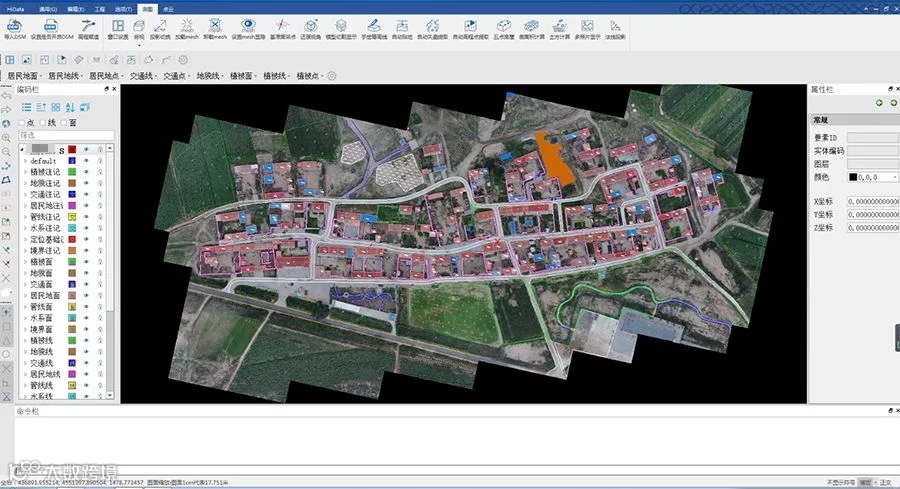The height and width of the screenshot is (489, 900).
Task: Select the 模型切割显示 model clipping tool
Action: coord(342,27)
